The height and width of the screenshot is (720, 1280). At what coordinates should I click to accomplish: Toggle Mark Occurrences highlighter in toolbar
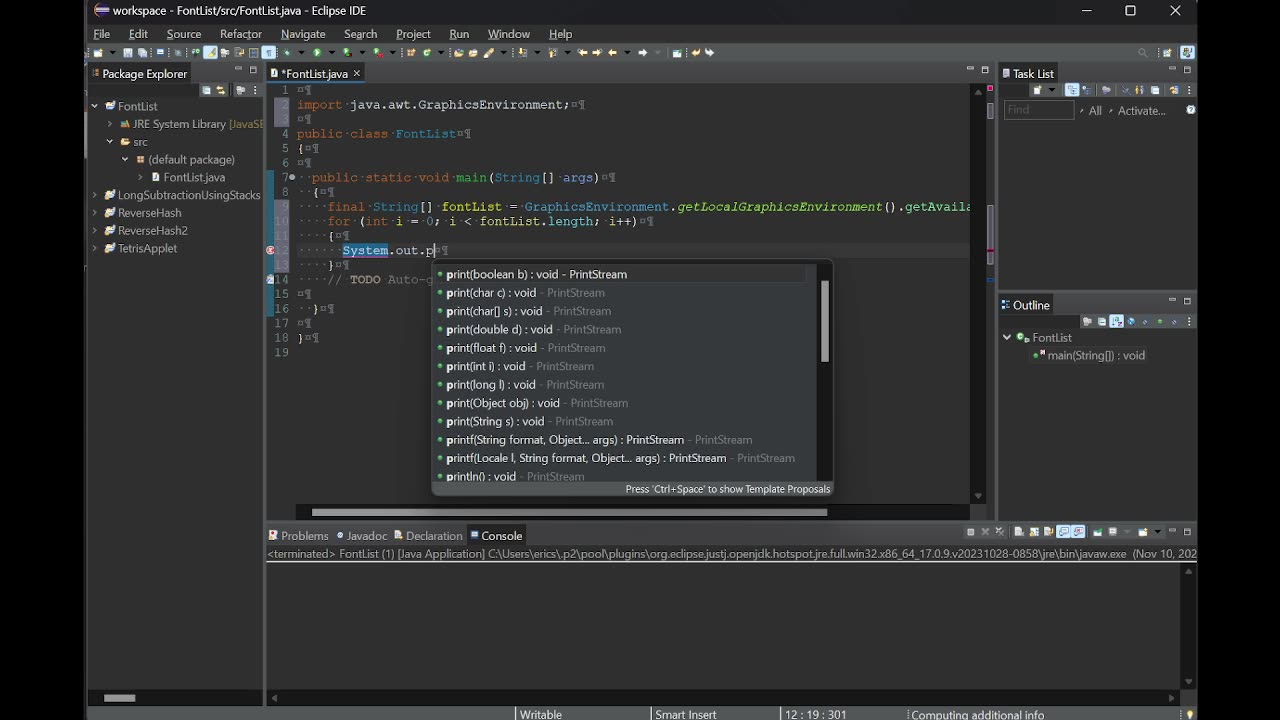tap(210, 52)
